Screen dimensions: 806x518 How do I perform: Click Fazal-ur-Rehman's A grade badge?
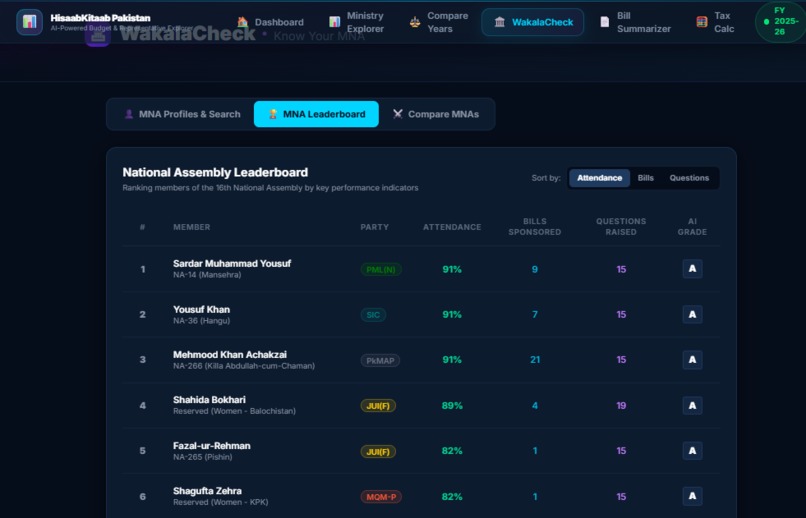pyautogui.click(x=692, y=451)
